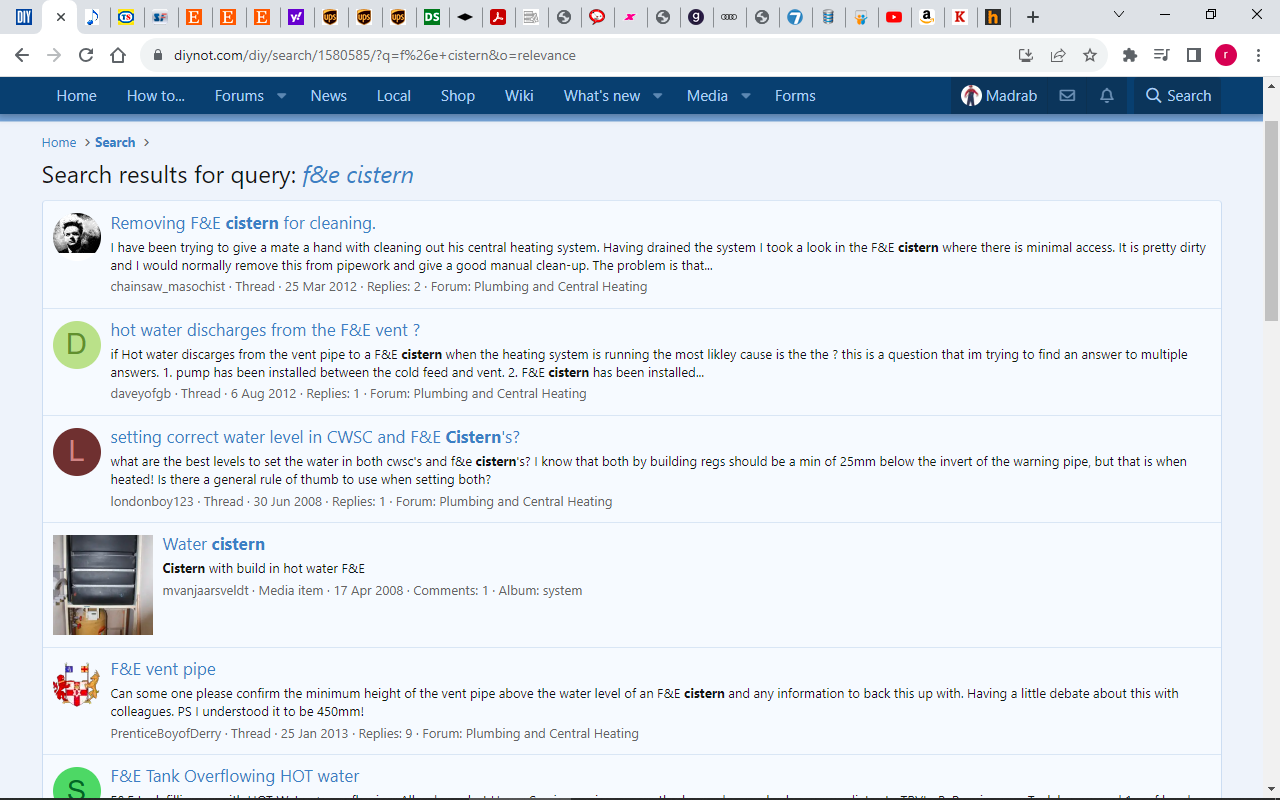Open the How to... menu
Image resolution: width=1280 pixels, height=800 pixels.
tap(155, 96)
